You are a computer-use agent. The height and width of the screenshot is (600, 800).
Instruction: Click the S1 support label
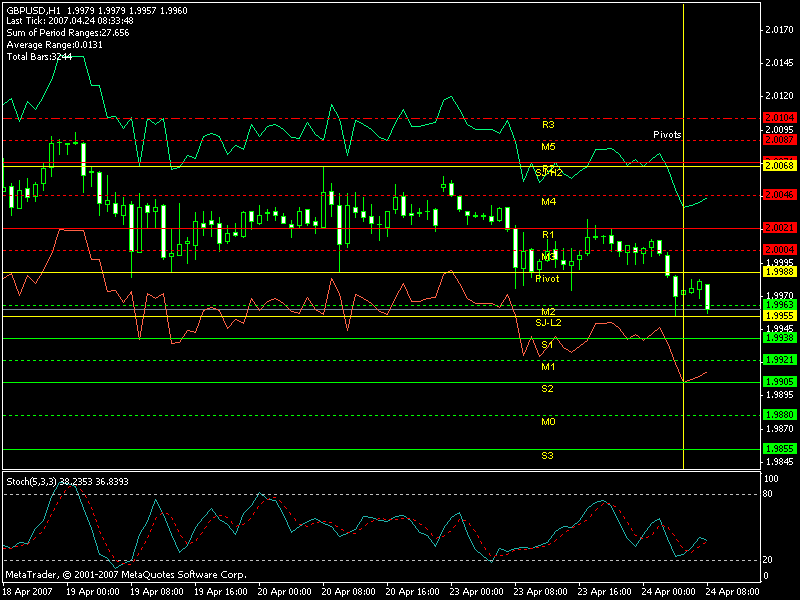548,344
